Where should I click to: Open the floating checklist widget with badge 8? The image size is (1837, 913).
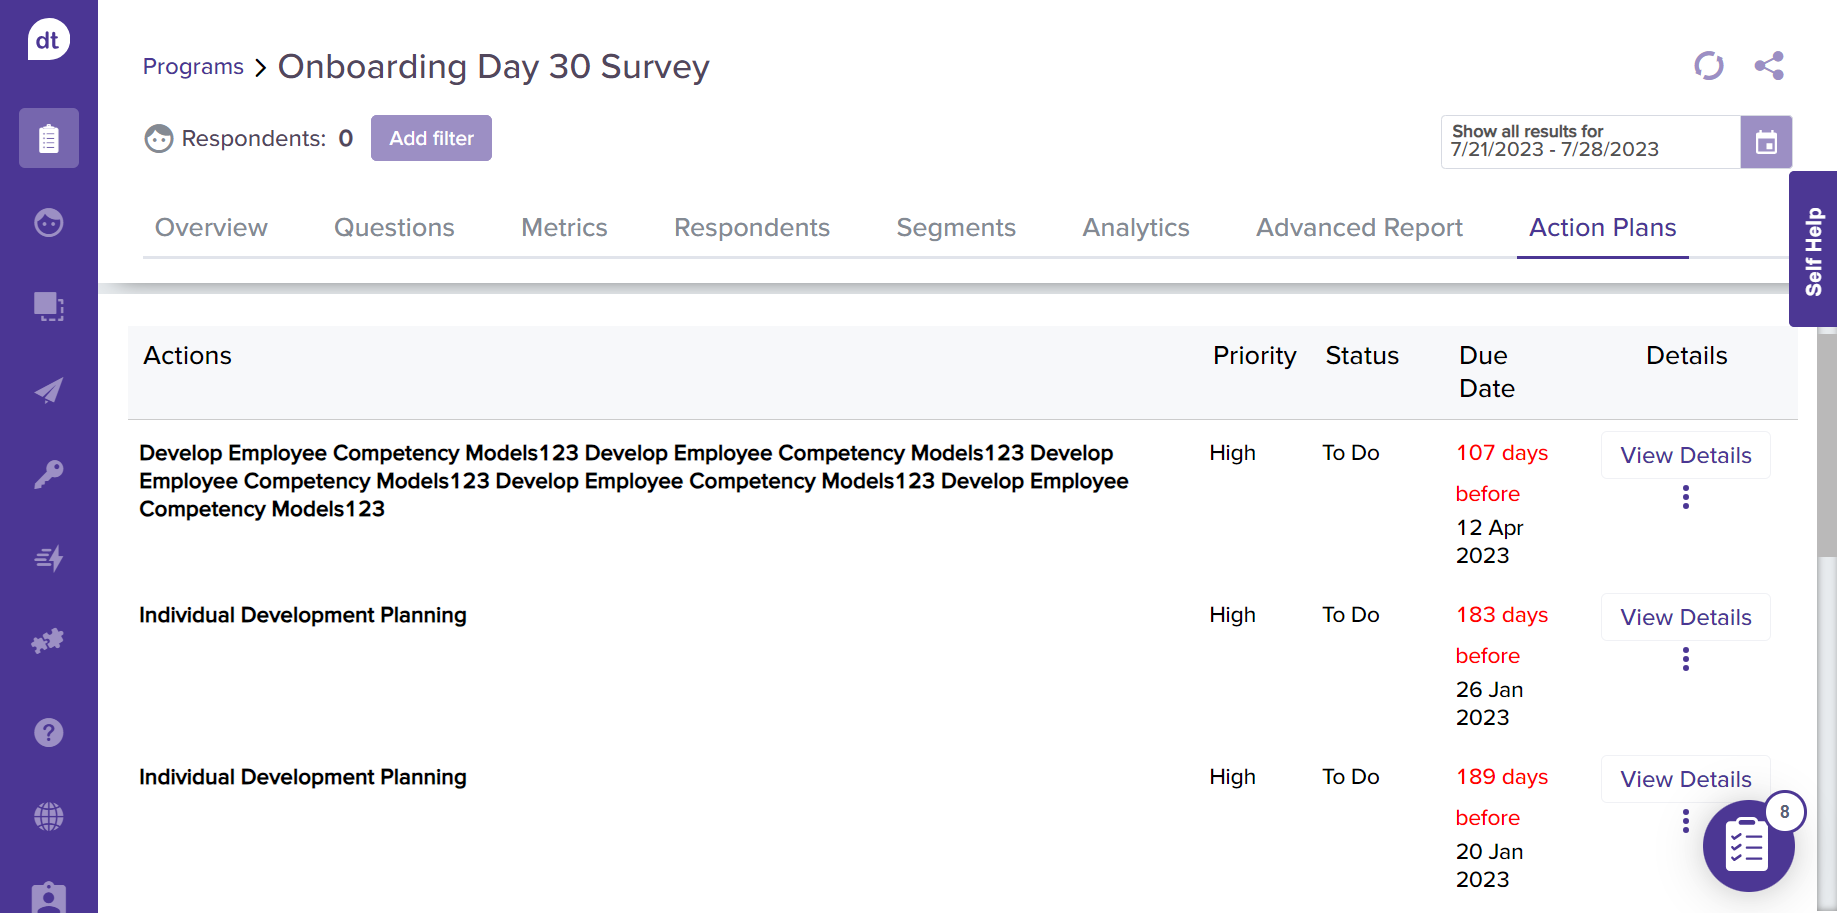point(1748,847)
